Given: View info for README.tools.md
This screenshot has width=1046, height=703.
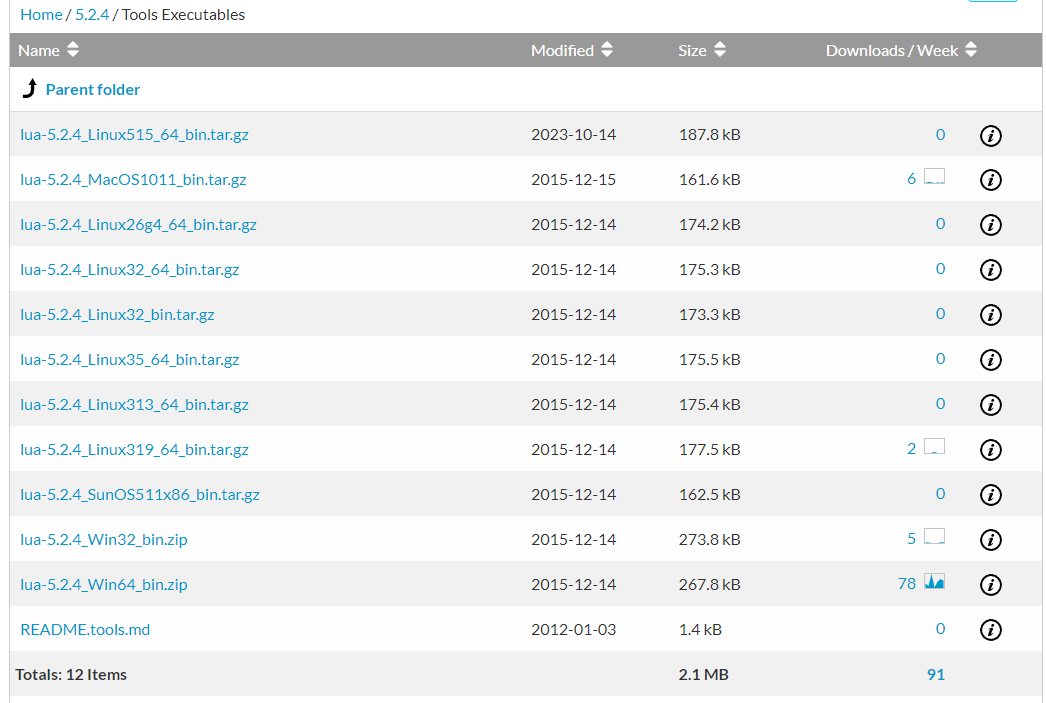Looking at the screenshot, I should pos(991,630).
